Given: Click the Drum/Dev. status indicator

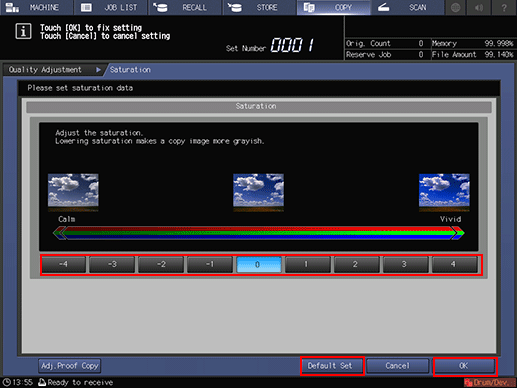Looking at the screenshot, I should click(489, 382).
